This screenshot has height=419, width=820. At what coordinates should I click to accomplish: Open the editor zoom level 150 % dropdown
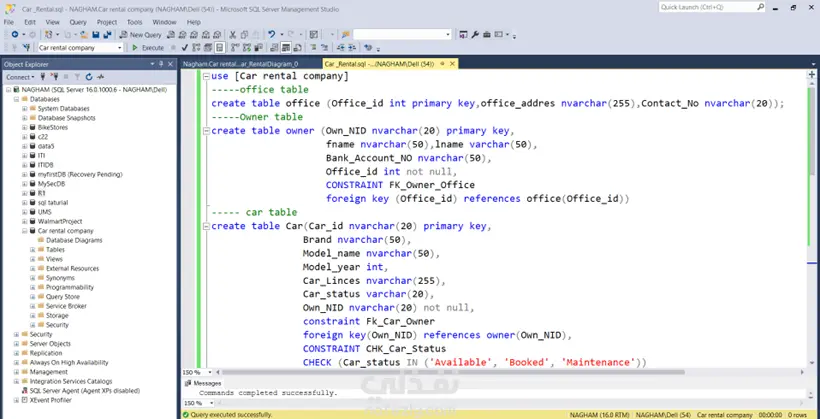(x=210, y=372)
